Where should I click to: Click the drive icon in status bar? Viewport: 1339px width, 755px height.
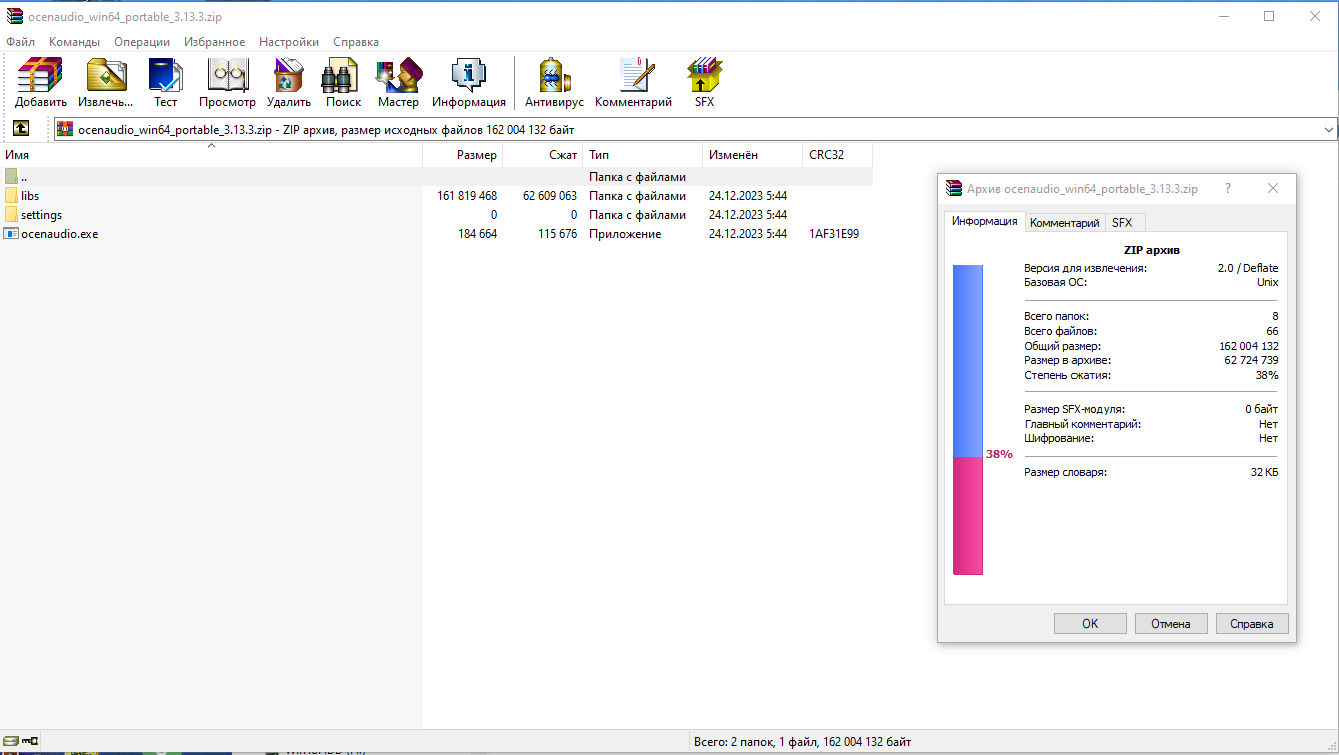(12, 741)
